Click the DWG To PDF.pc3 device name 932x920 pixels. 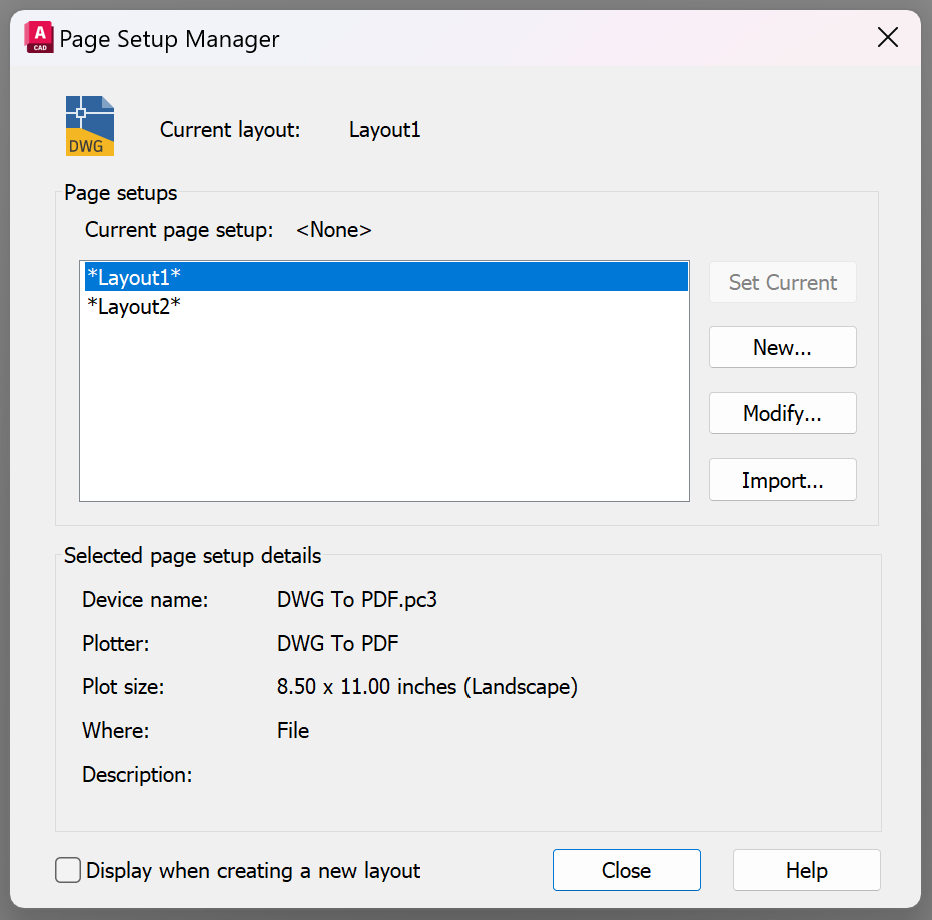click(x=357, y=600)
